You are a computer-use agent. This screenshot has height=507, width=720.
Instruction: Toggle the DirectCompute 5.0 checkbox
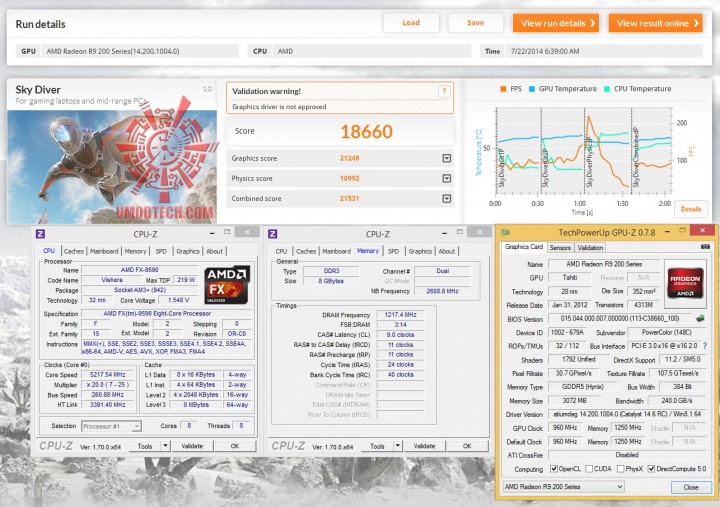(651, 468)
